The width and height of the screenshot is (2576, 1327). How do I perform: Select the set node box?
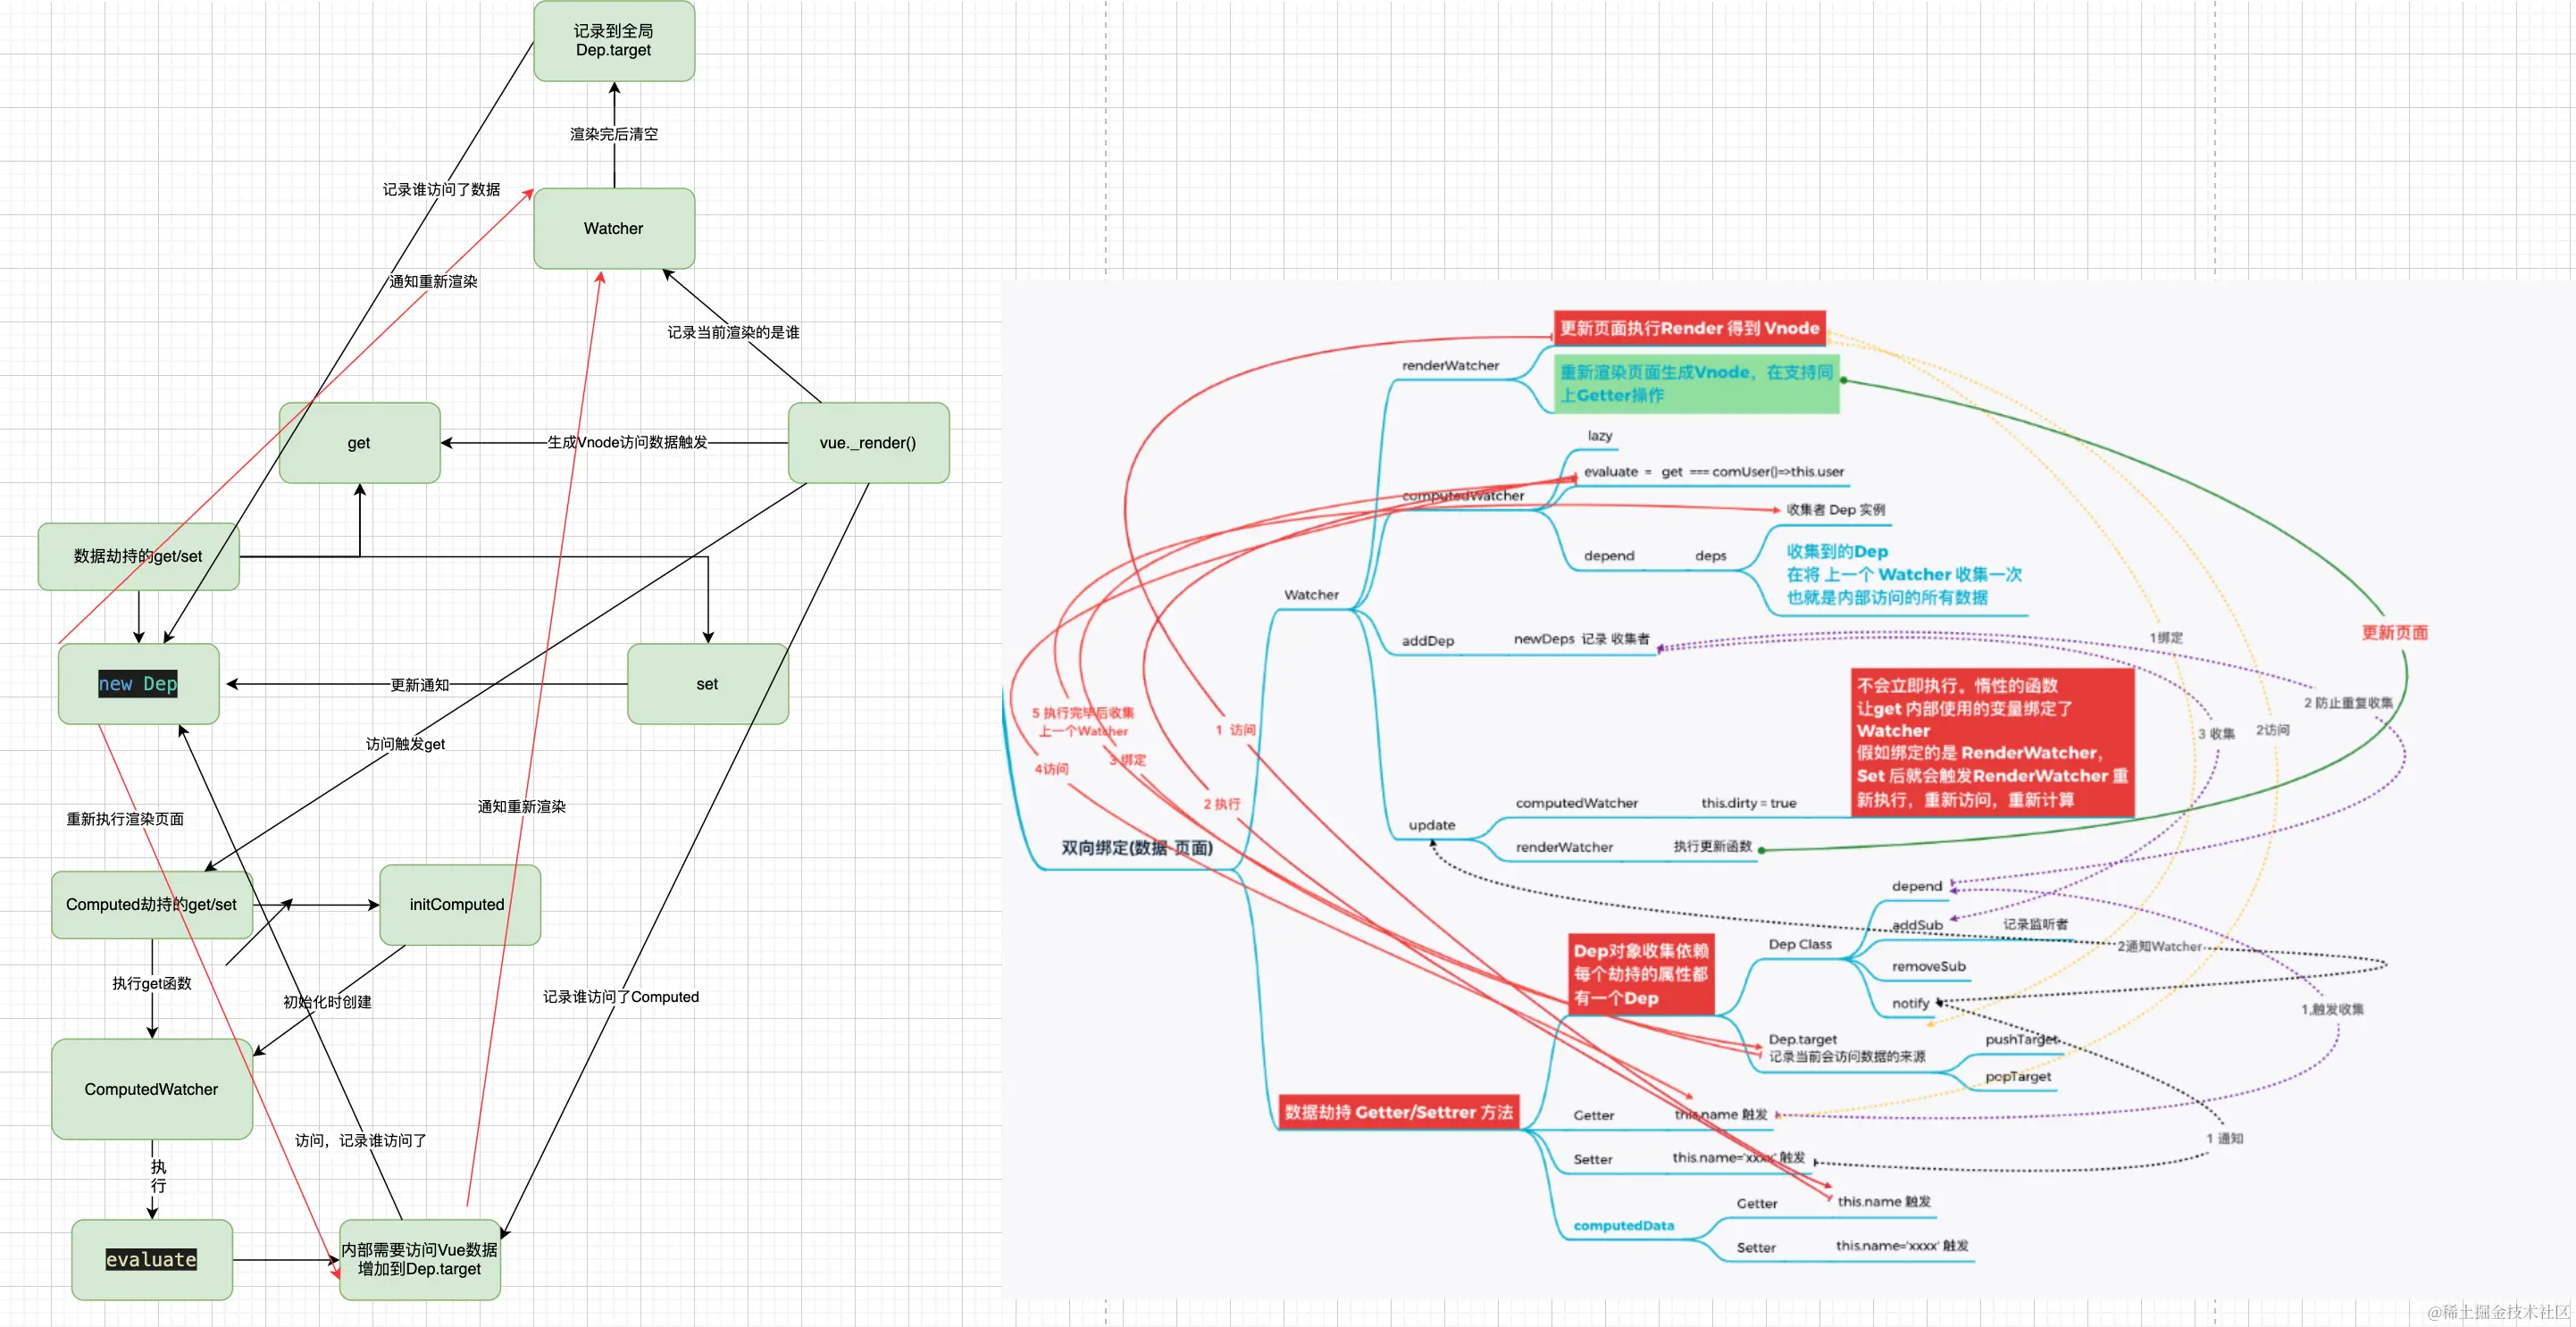[x=707, y=684]
